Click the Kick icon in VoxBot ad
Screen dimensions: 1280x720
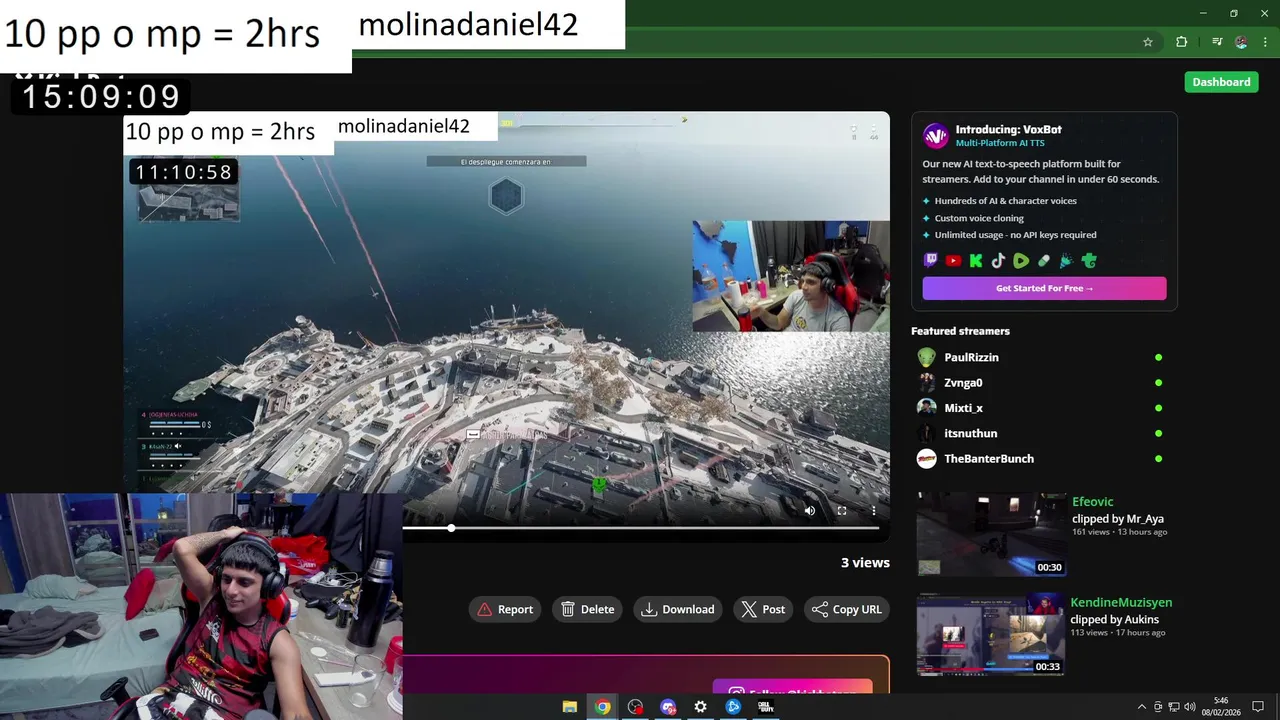[976, 261]
